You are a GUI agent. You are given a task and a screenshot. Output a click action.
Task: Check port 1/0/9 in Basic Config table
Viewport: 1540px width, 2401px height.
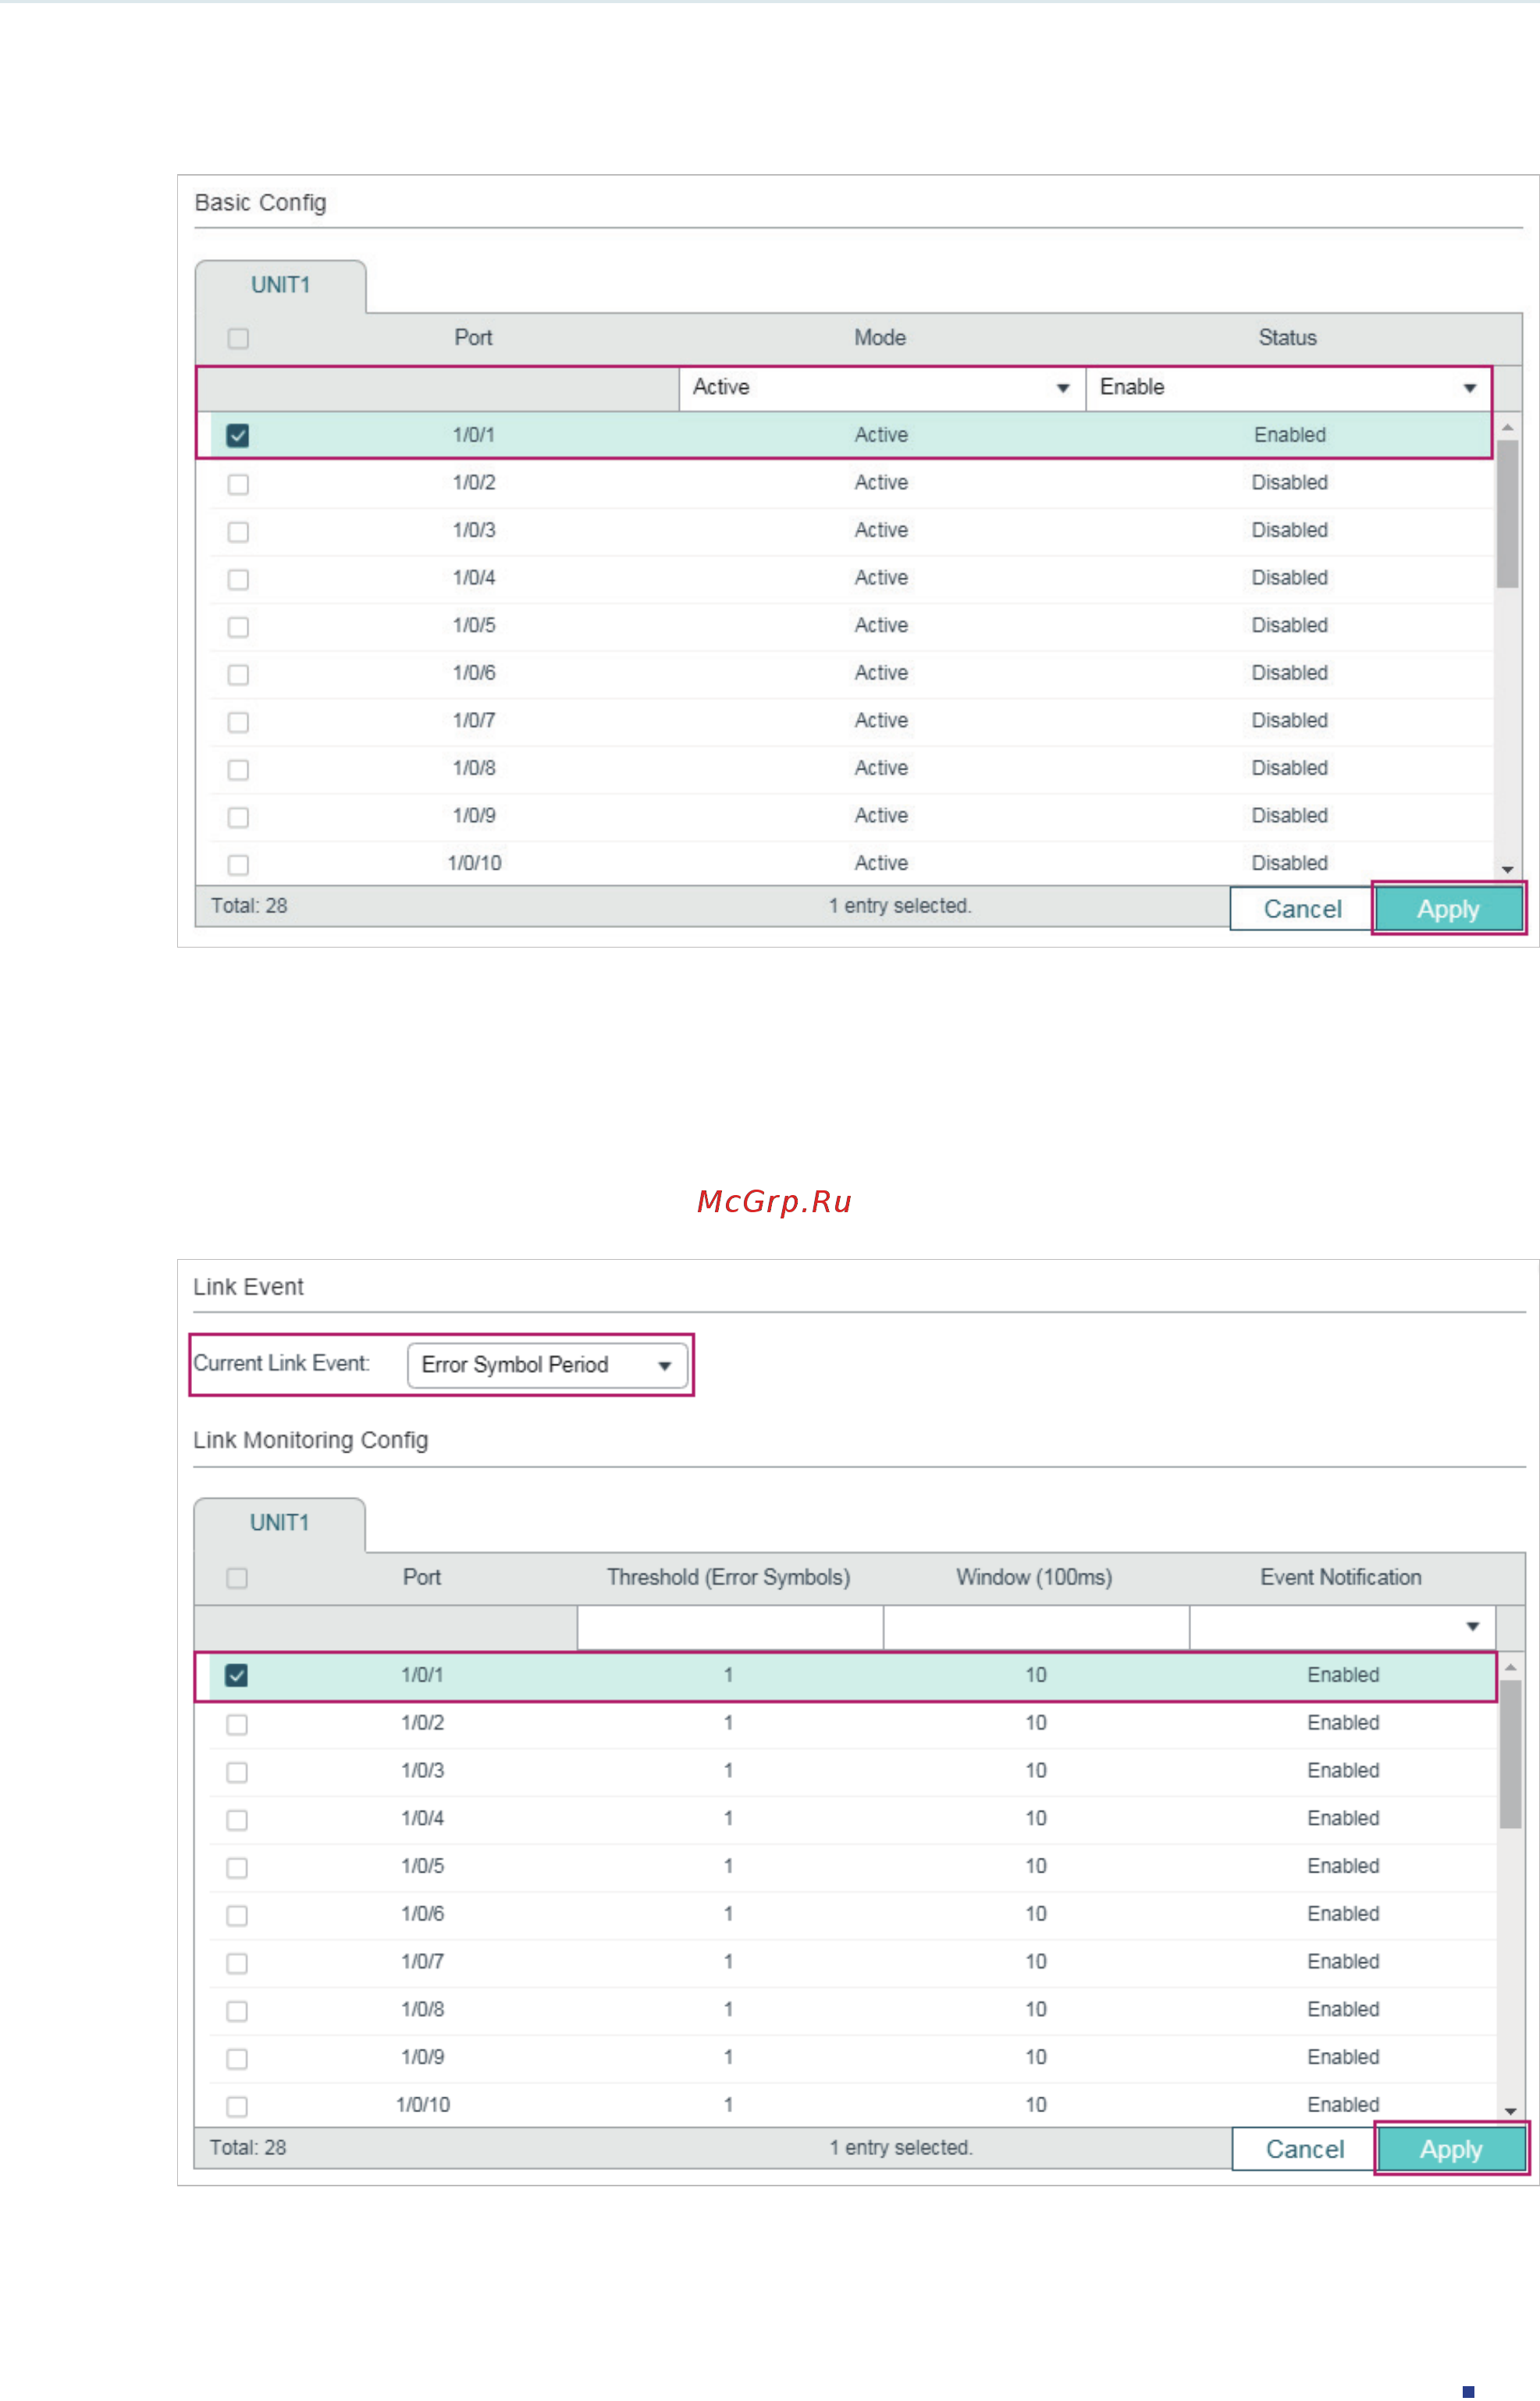tap(238, 817)
